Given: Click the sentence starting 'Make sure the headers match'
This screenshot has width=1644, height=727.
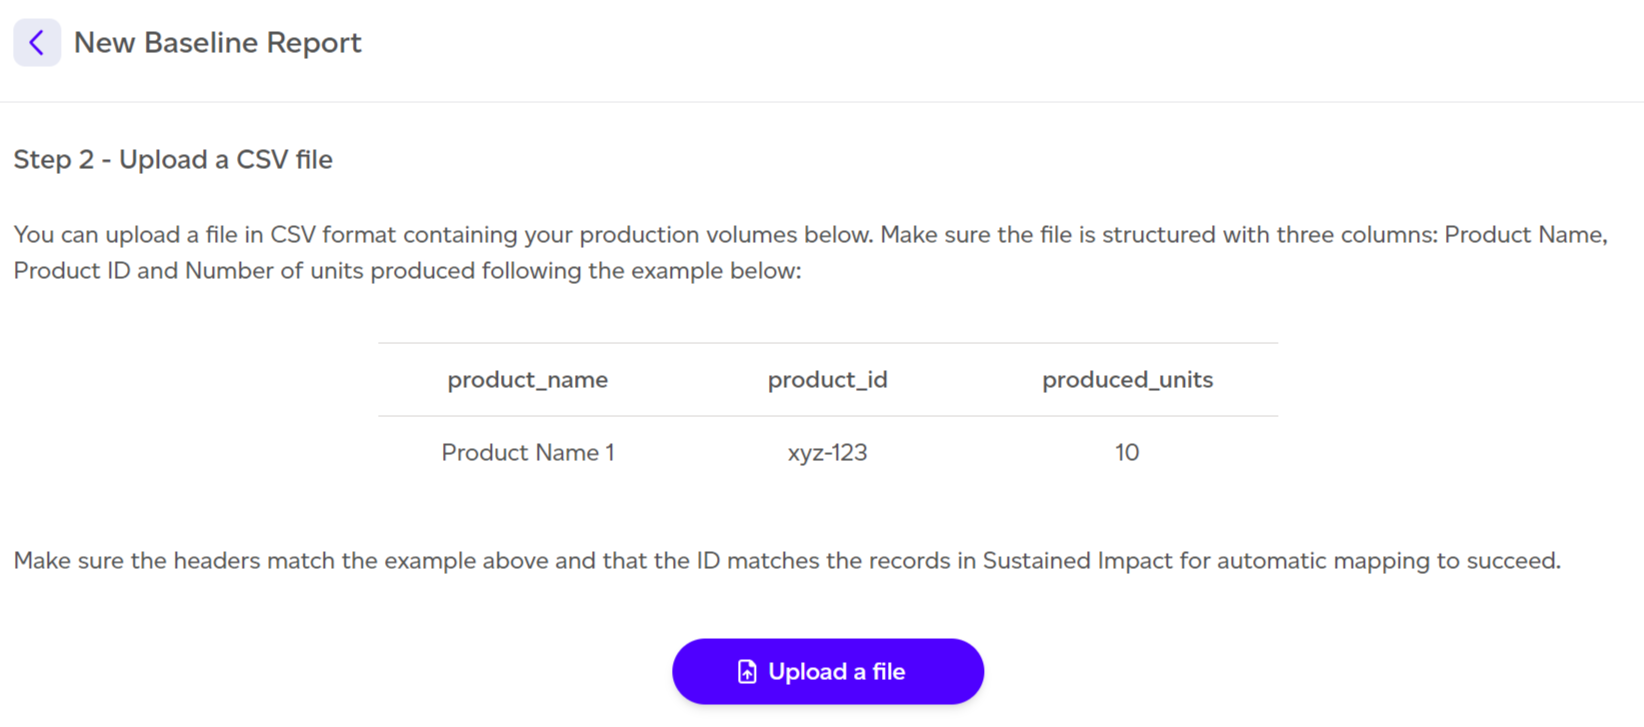Looking at the screenshot, I should 787,561.
